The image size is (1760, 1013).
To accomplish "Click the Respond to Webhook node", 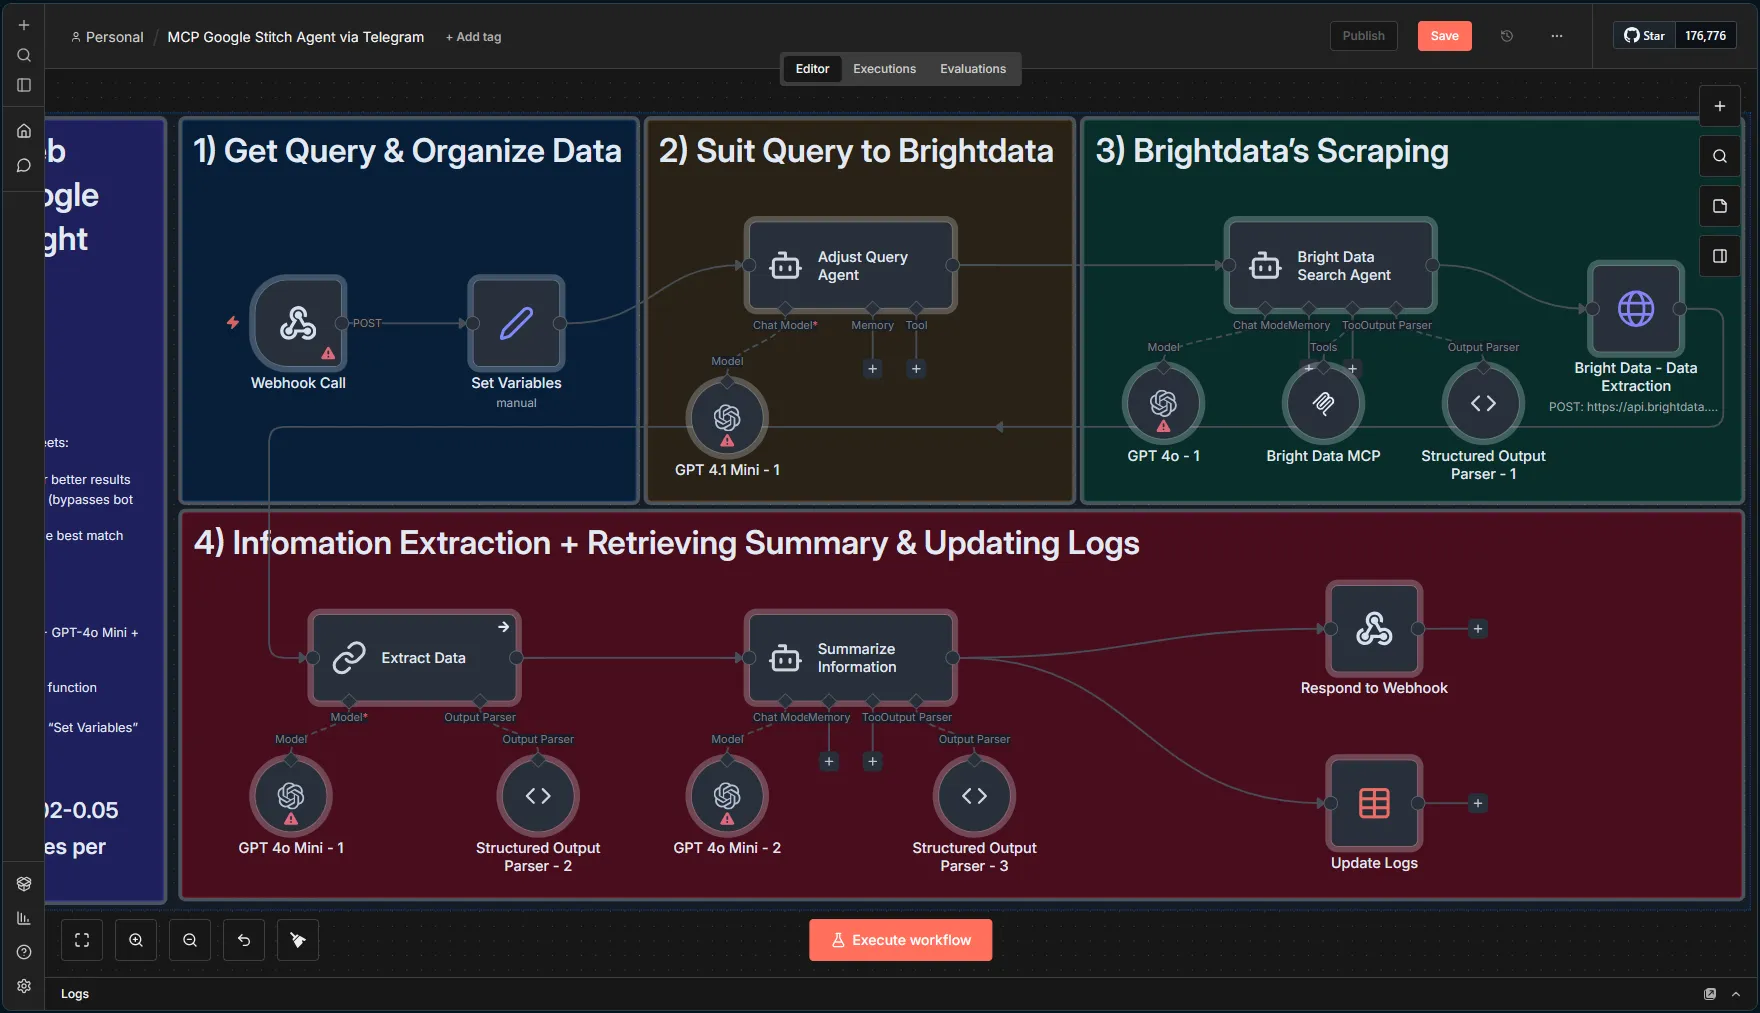I will 1374,629.
